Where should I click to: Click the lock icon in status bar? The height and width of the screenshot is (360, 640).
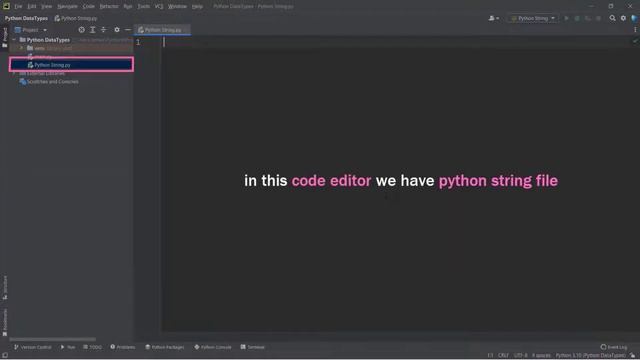pyautogui.click(x=633, y=356)
